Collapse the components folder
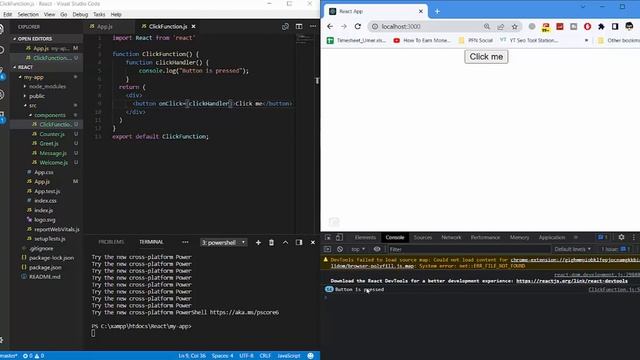This screenshot has height=360, width=640. click(49, 115)
